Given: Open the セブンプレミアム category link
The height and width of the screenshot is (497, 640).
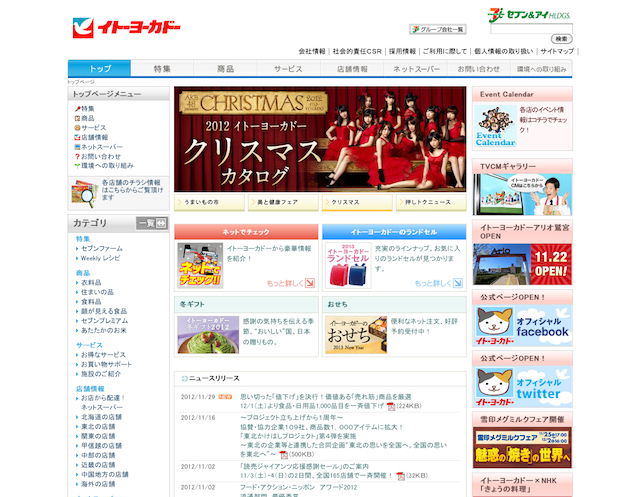Looking at the screenshot, I should pyautogui.click(x=104, y=321).
